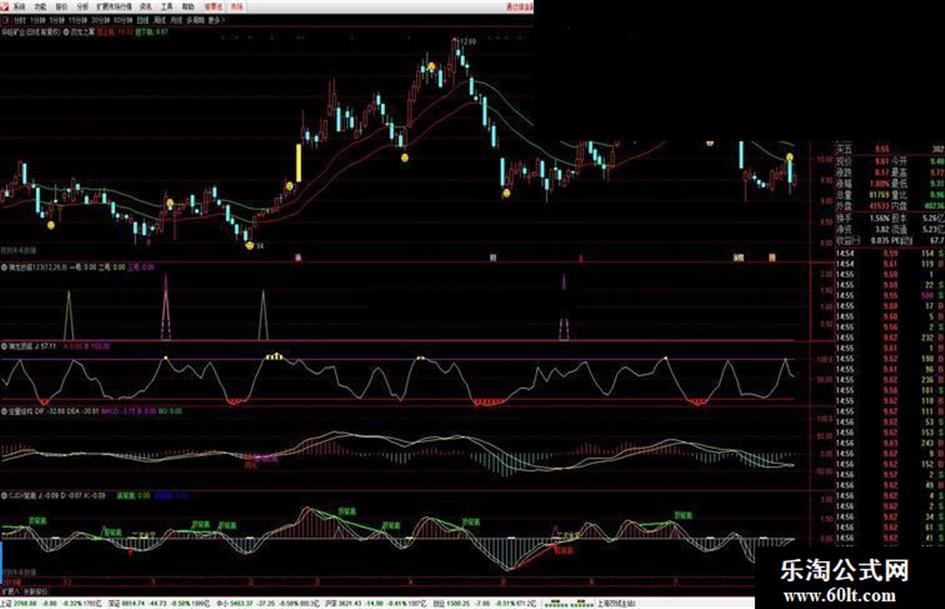This screenshot has height=609, width=945.
Task: Click the 收益 0.035 quote value
Action: tap(881, 241)
